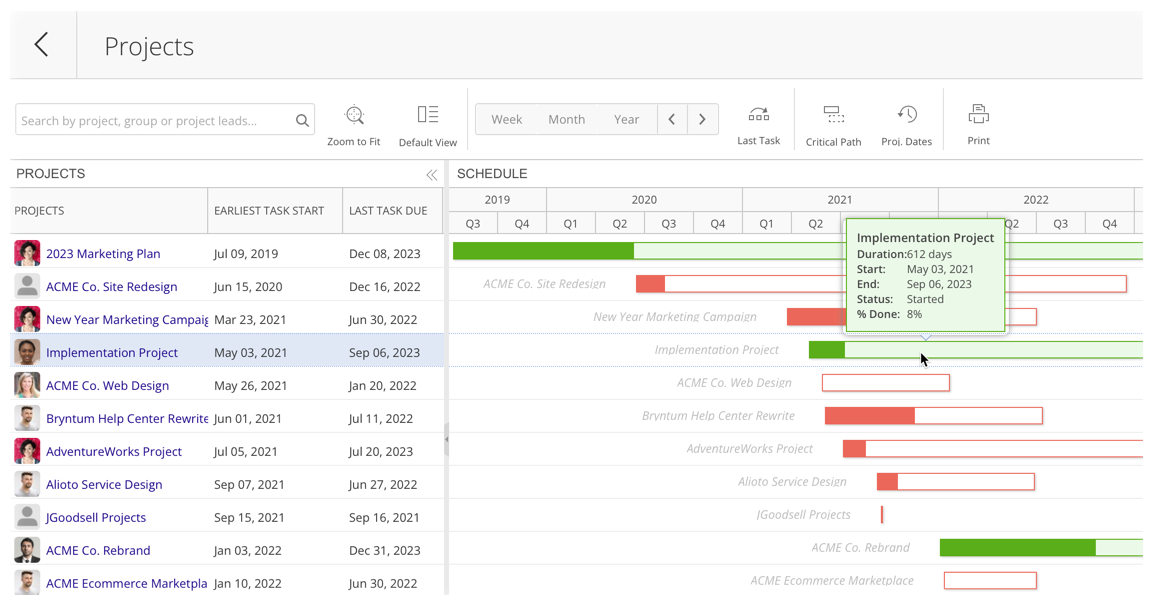Click the 2020 year header in schedule

644,199
